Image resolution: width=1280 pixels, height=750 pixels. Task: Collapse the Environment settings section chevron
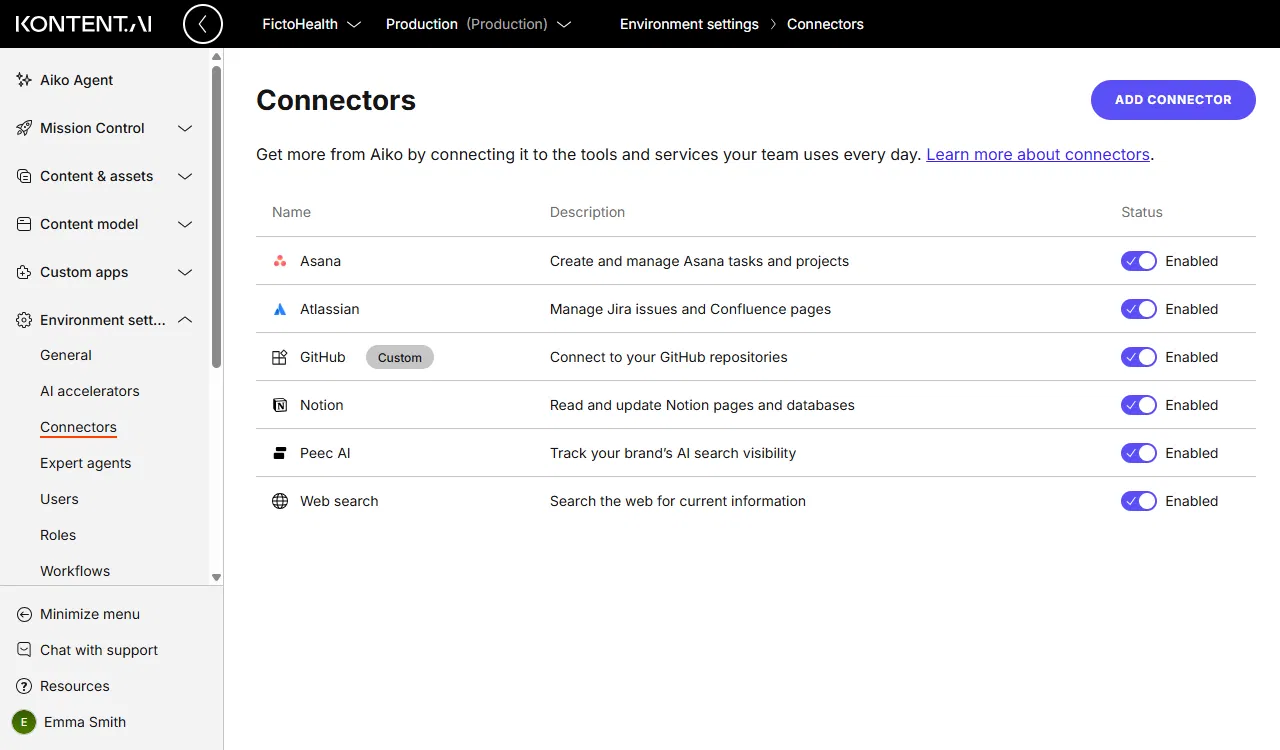pos(185,320)
